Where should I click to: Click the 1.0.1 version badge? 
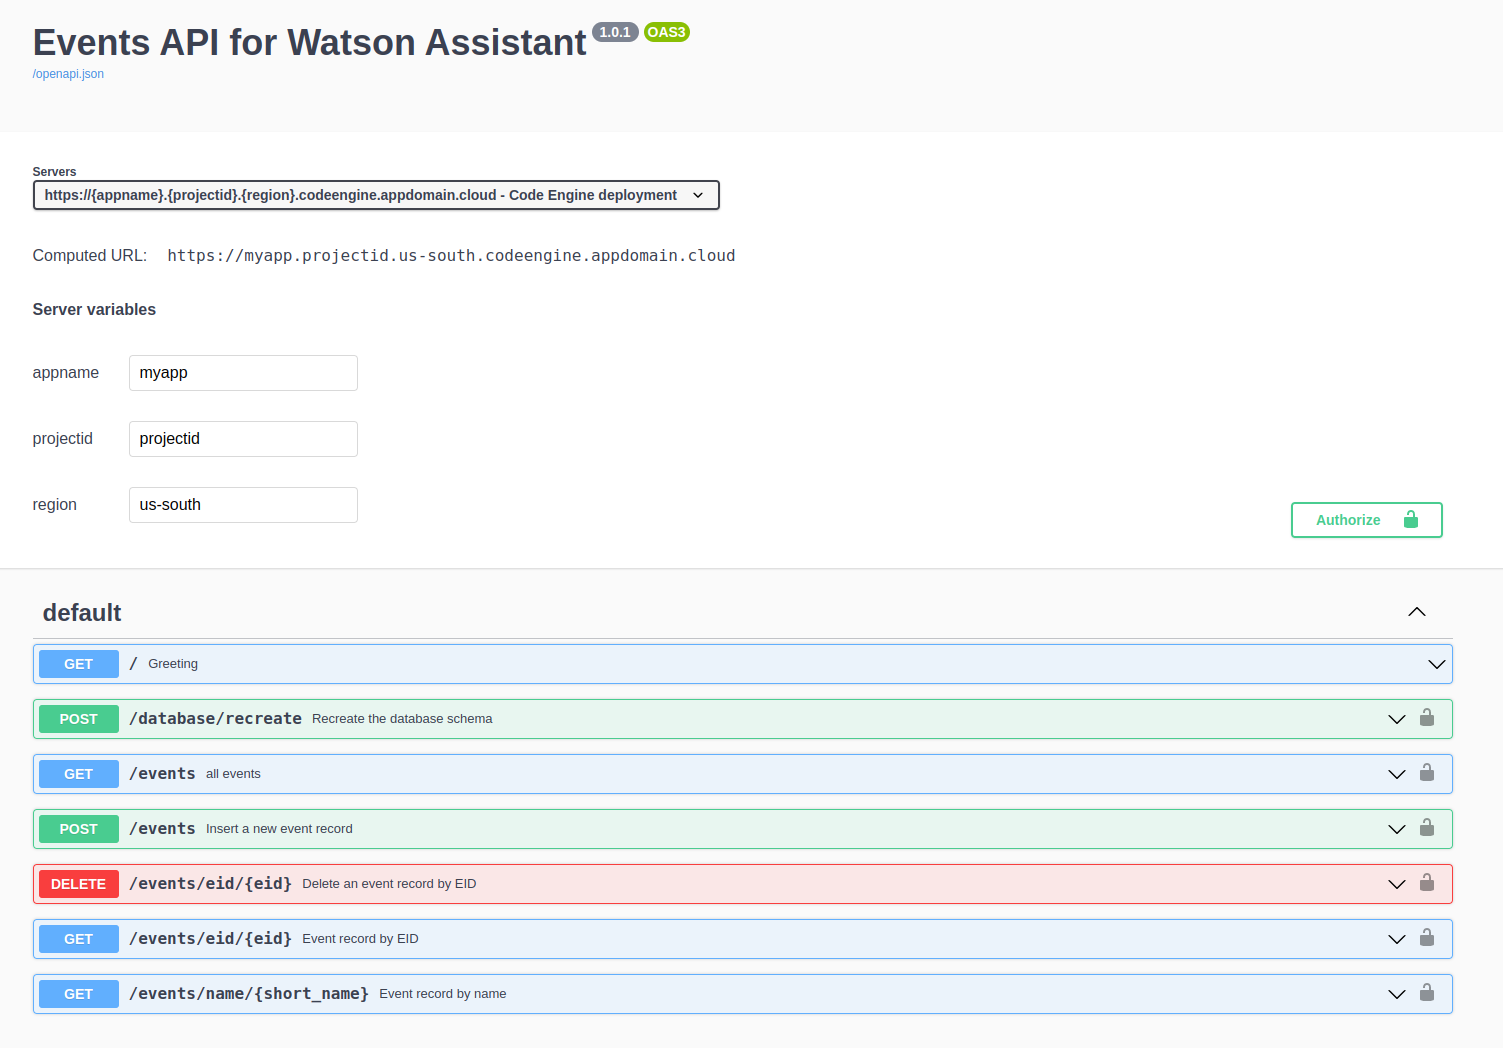tap(615, 32)
